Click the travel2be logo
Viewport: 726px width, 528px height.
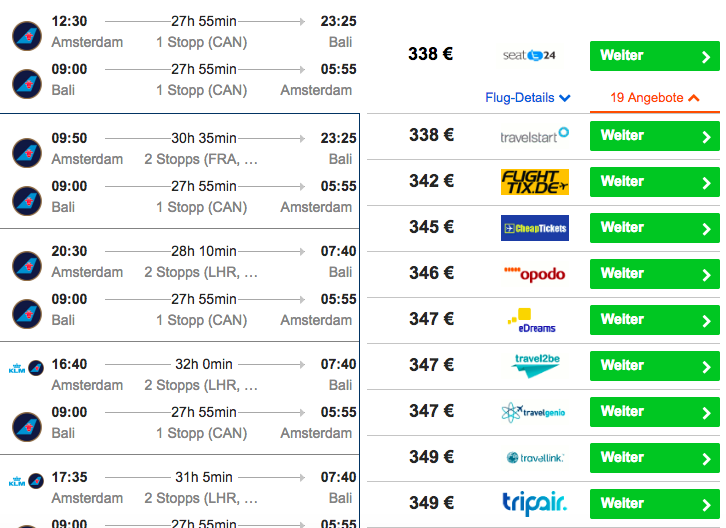[536, 365]
